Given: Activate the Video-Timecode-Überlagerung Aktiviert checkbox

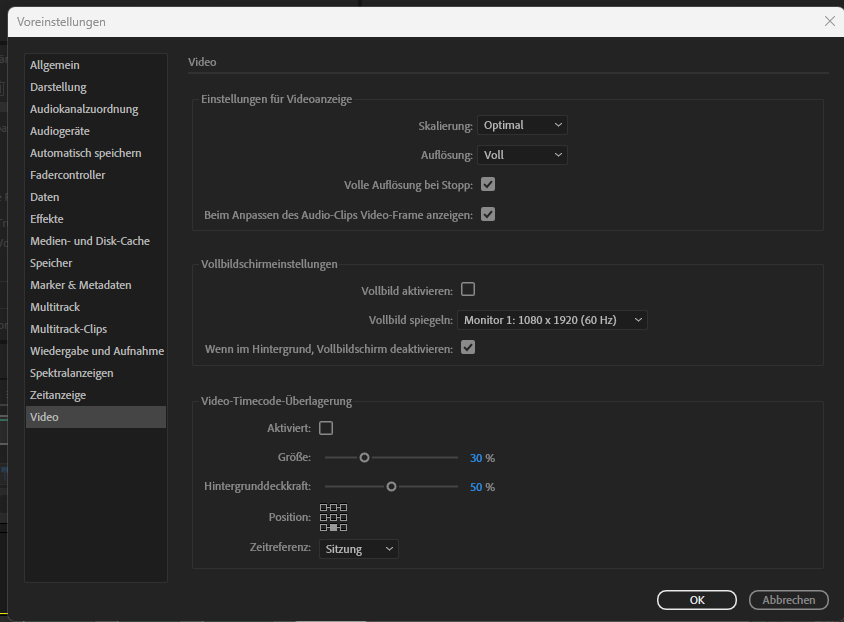Looking at the screenshot, I should 326,427.
